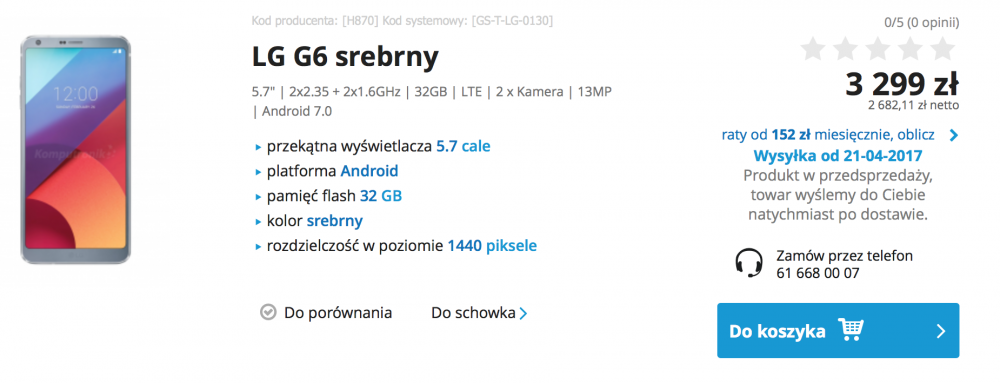Click the shopping cart icon
The height and width of the screenshot is (383, 1000).
(851, 329)
